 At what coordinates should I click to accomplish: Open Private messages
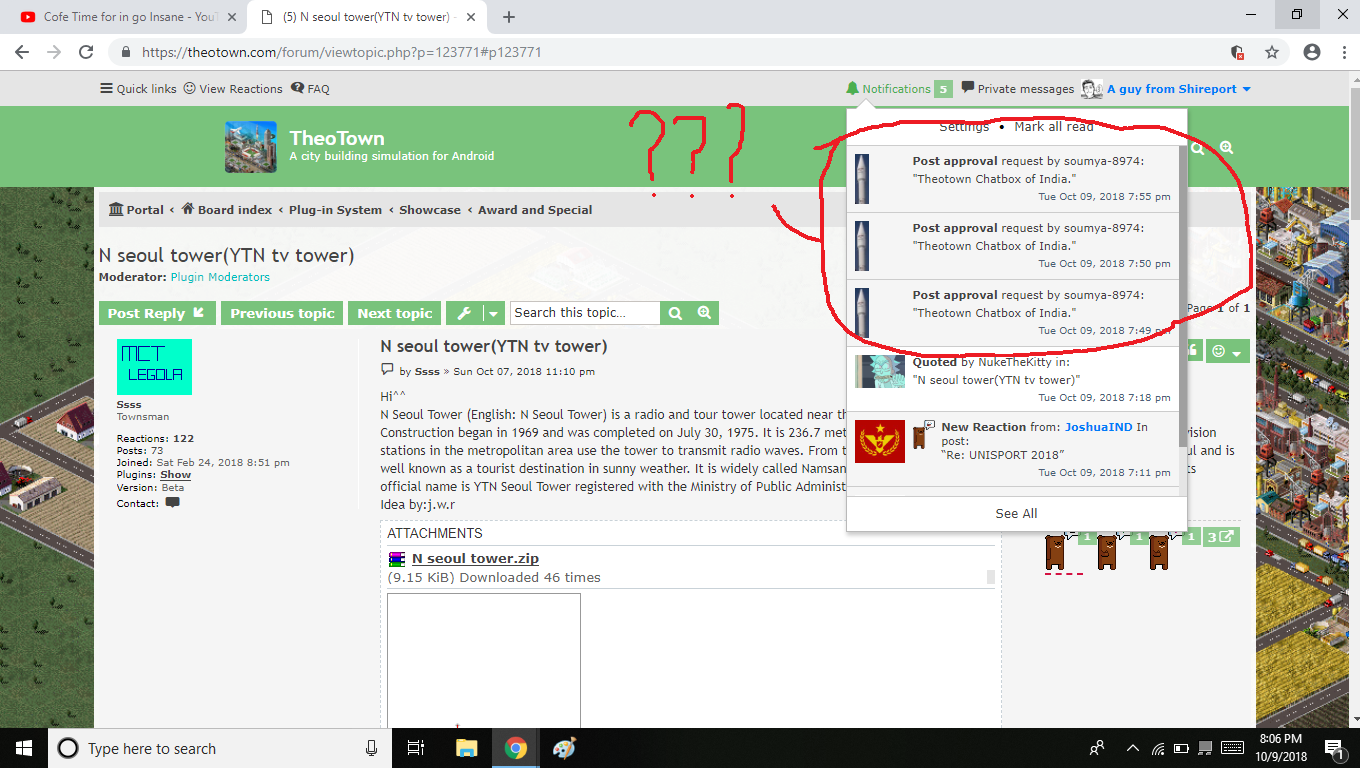(1017, 89)
